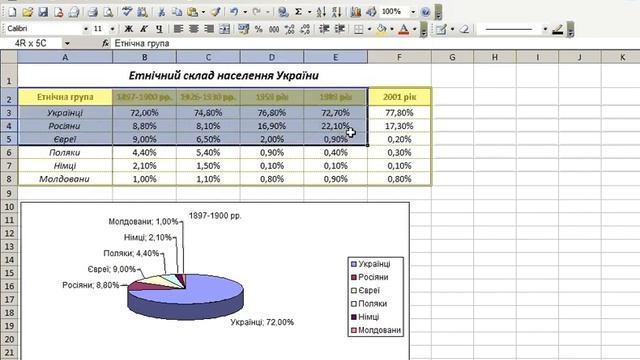Sort ascending with the A-Z icon
Viewport: 640px width, 360px height.
321,12
